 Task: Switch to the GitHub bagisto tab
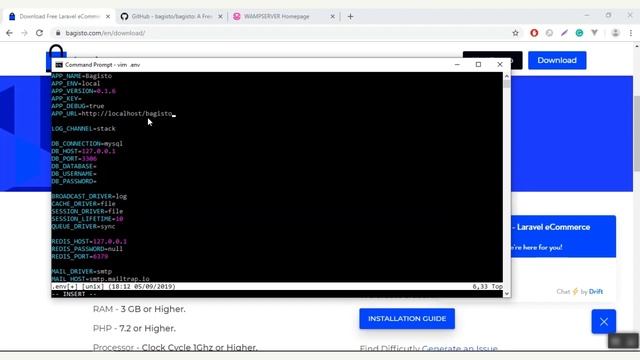[171, 16]
